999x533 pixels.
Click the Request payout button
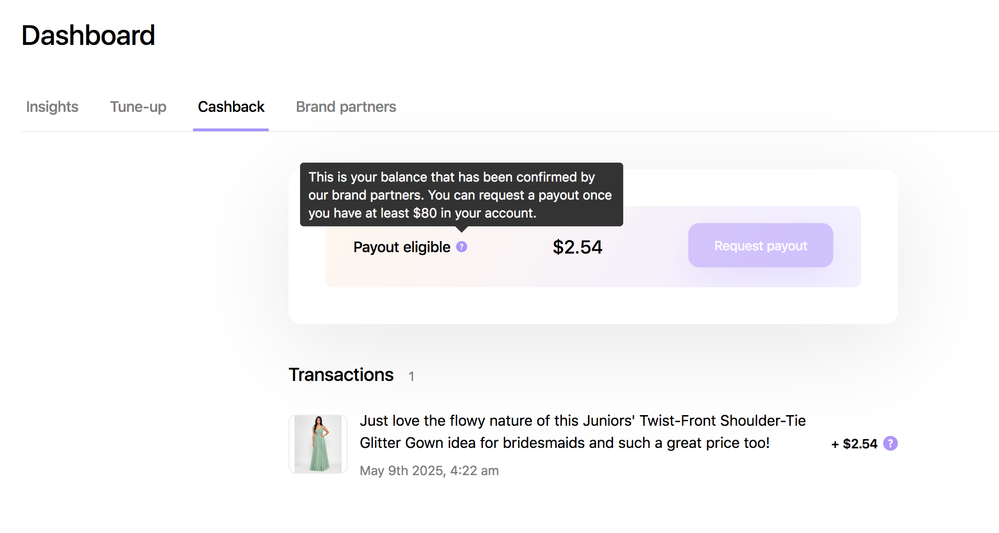pyautogui.click(x=760, y=245)
